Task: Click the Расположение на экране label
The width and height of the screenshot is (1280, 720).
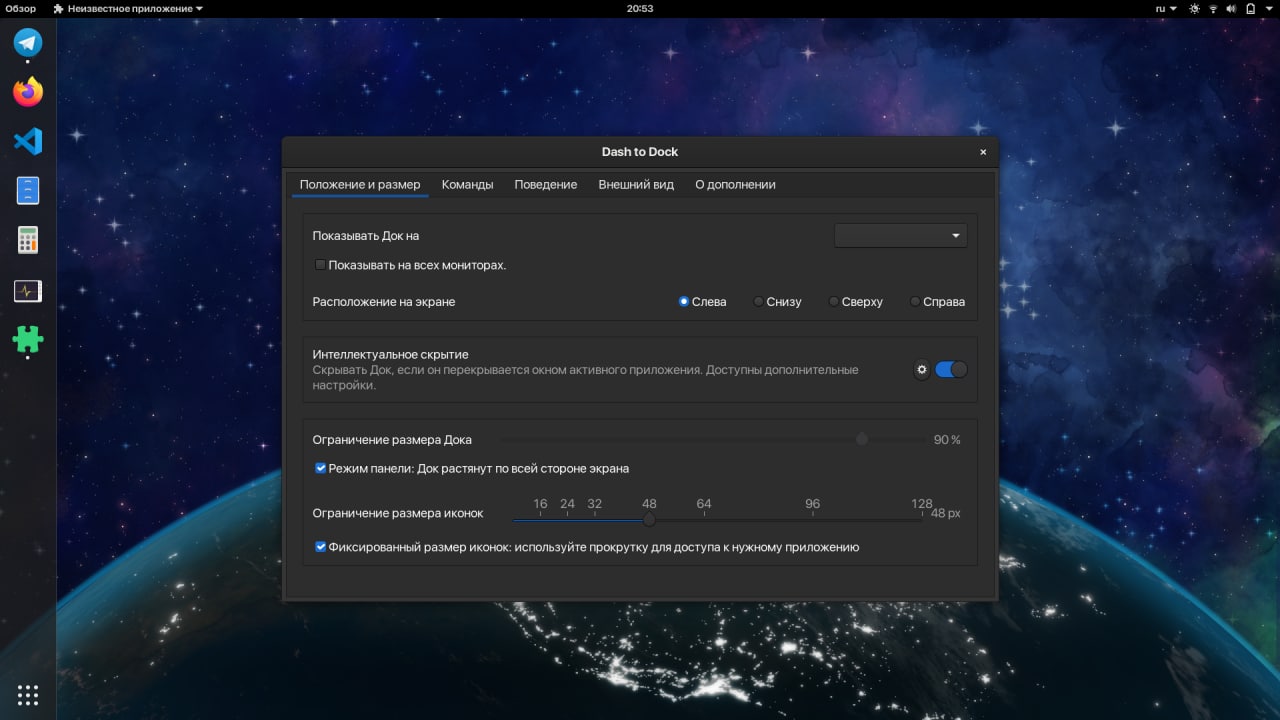Action: click(x=384, y=302)
